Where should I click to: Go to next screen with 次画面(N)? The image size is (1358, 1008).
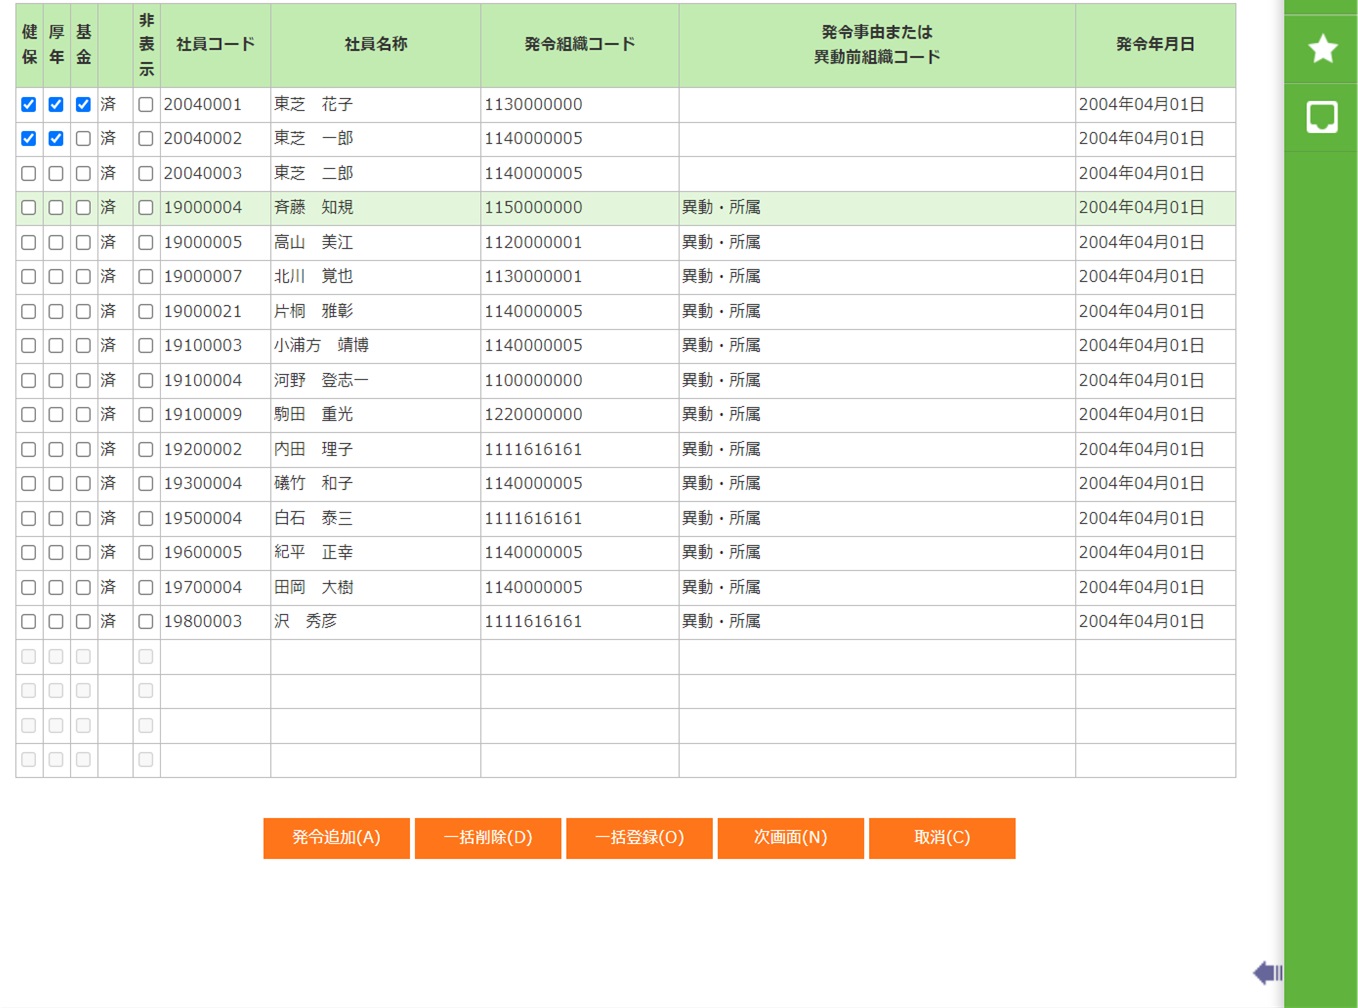[x=790, y=838]
